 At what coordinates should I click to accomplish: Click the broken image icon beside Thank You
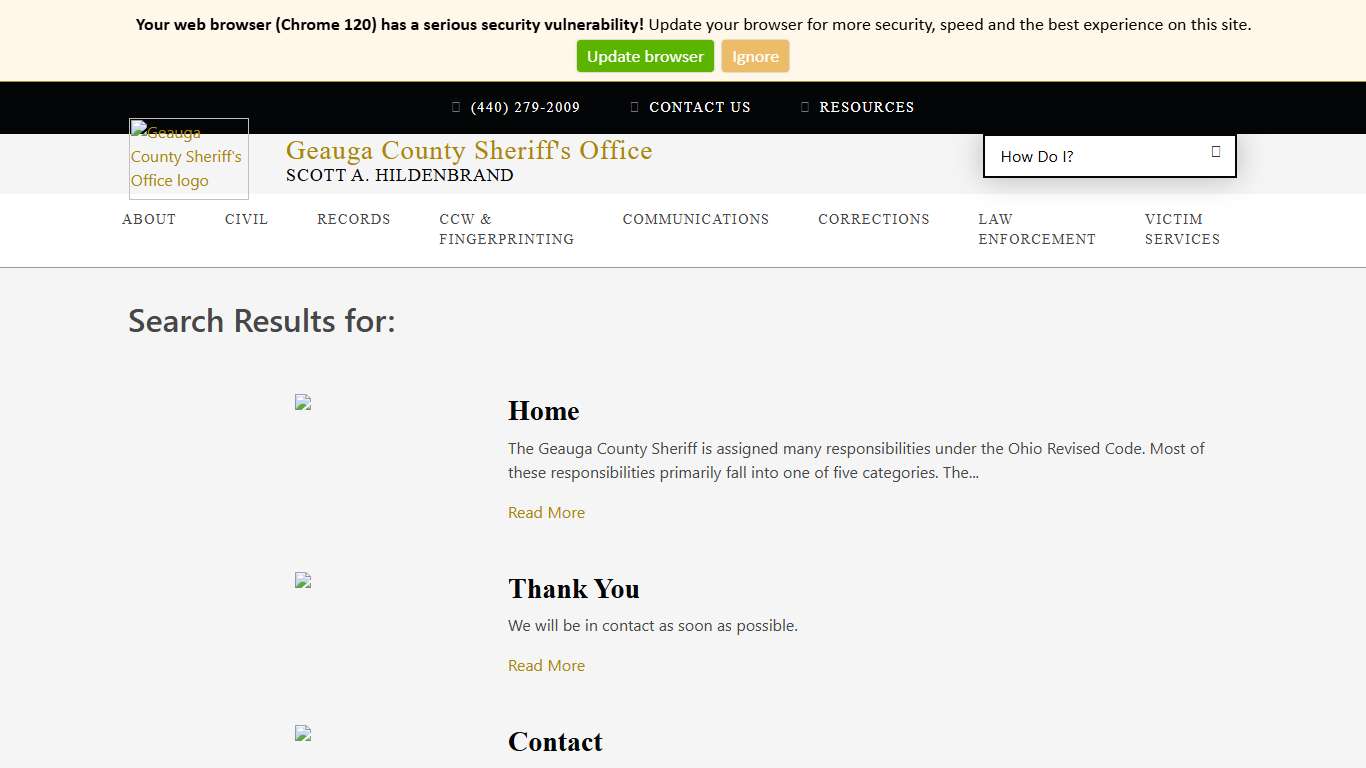[x=303, y=580]
